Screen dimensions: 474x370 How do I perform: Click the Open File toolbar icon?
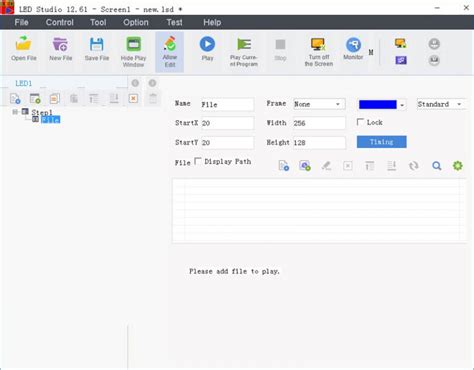[x=23, y=49]
